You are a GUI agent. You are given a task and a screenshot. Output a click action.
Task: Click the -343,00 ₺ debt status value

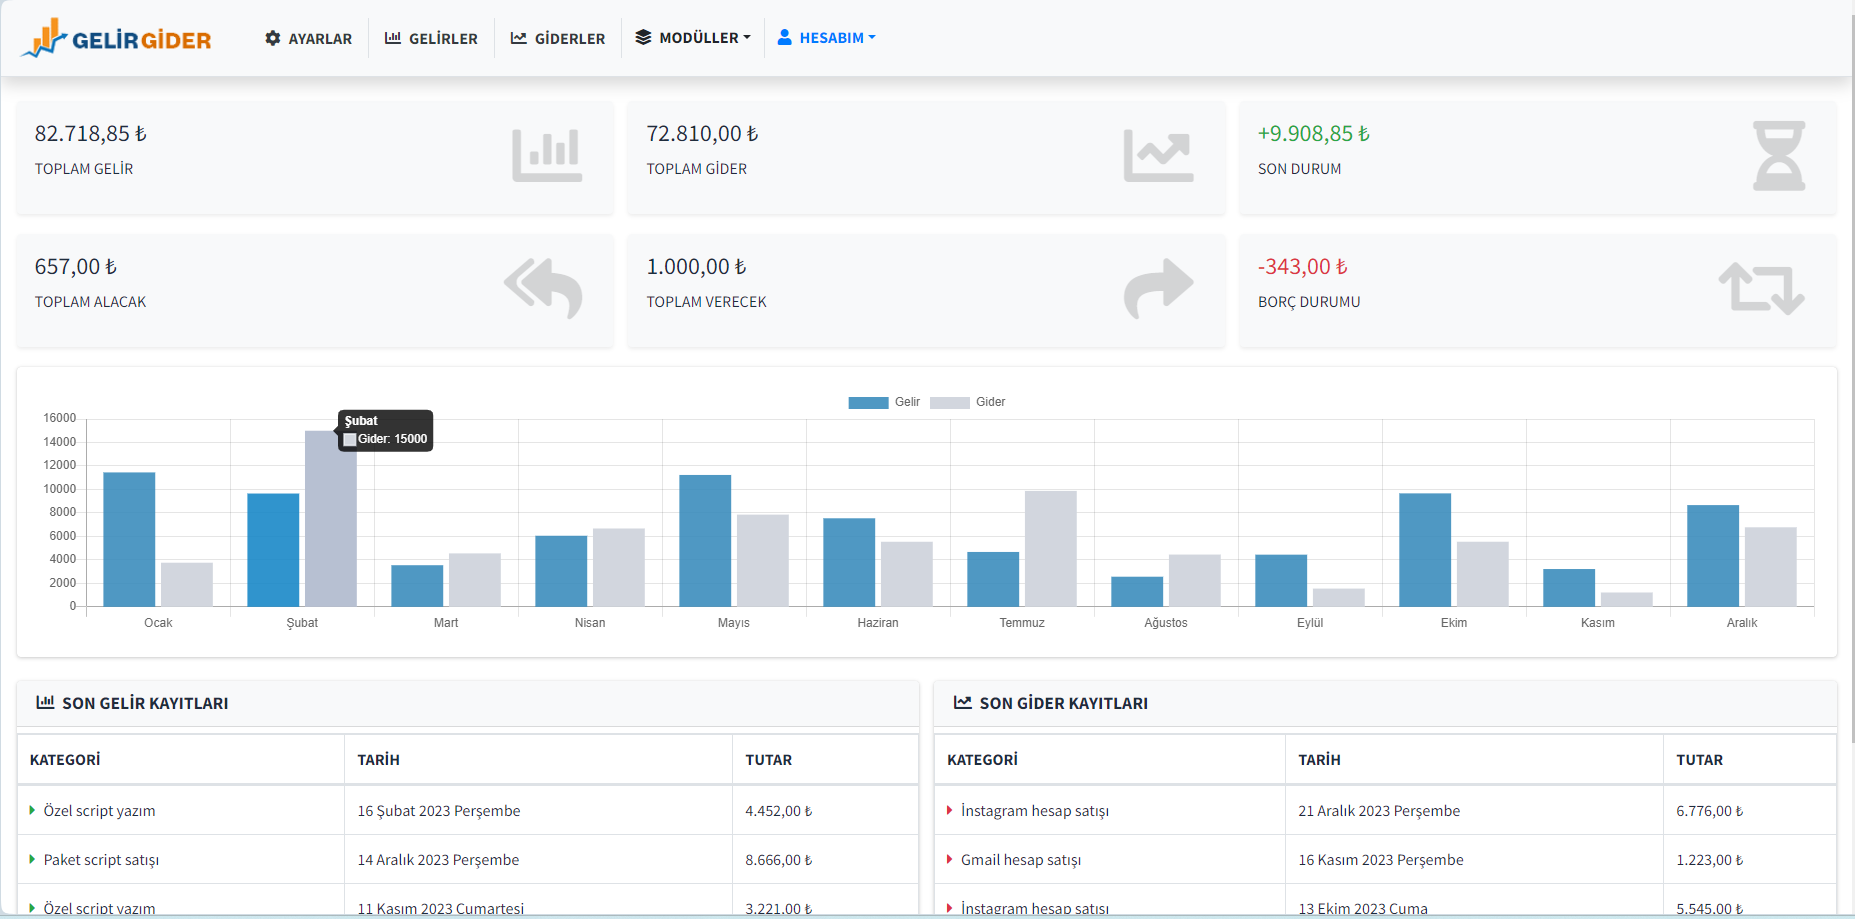tap(1303, 267)
